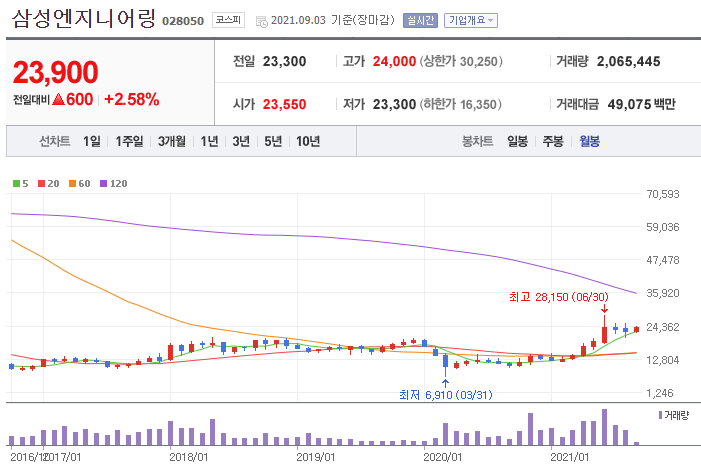Open the 기업개요 dropdown

click(471, 20)
